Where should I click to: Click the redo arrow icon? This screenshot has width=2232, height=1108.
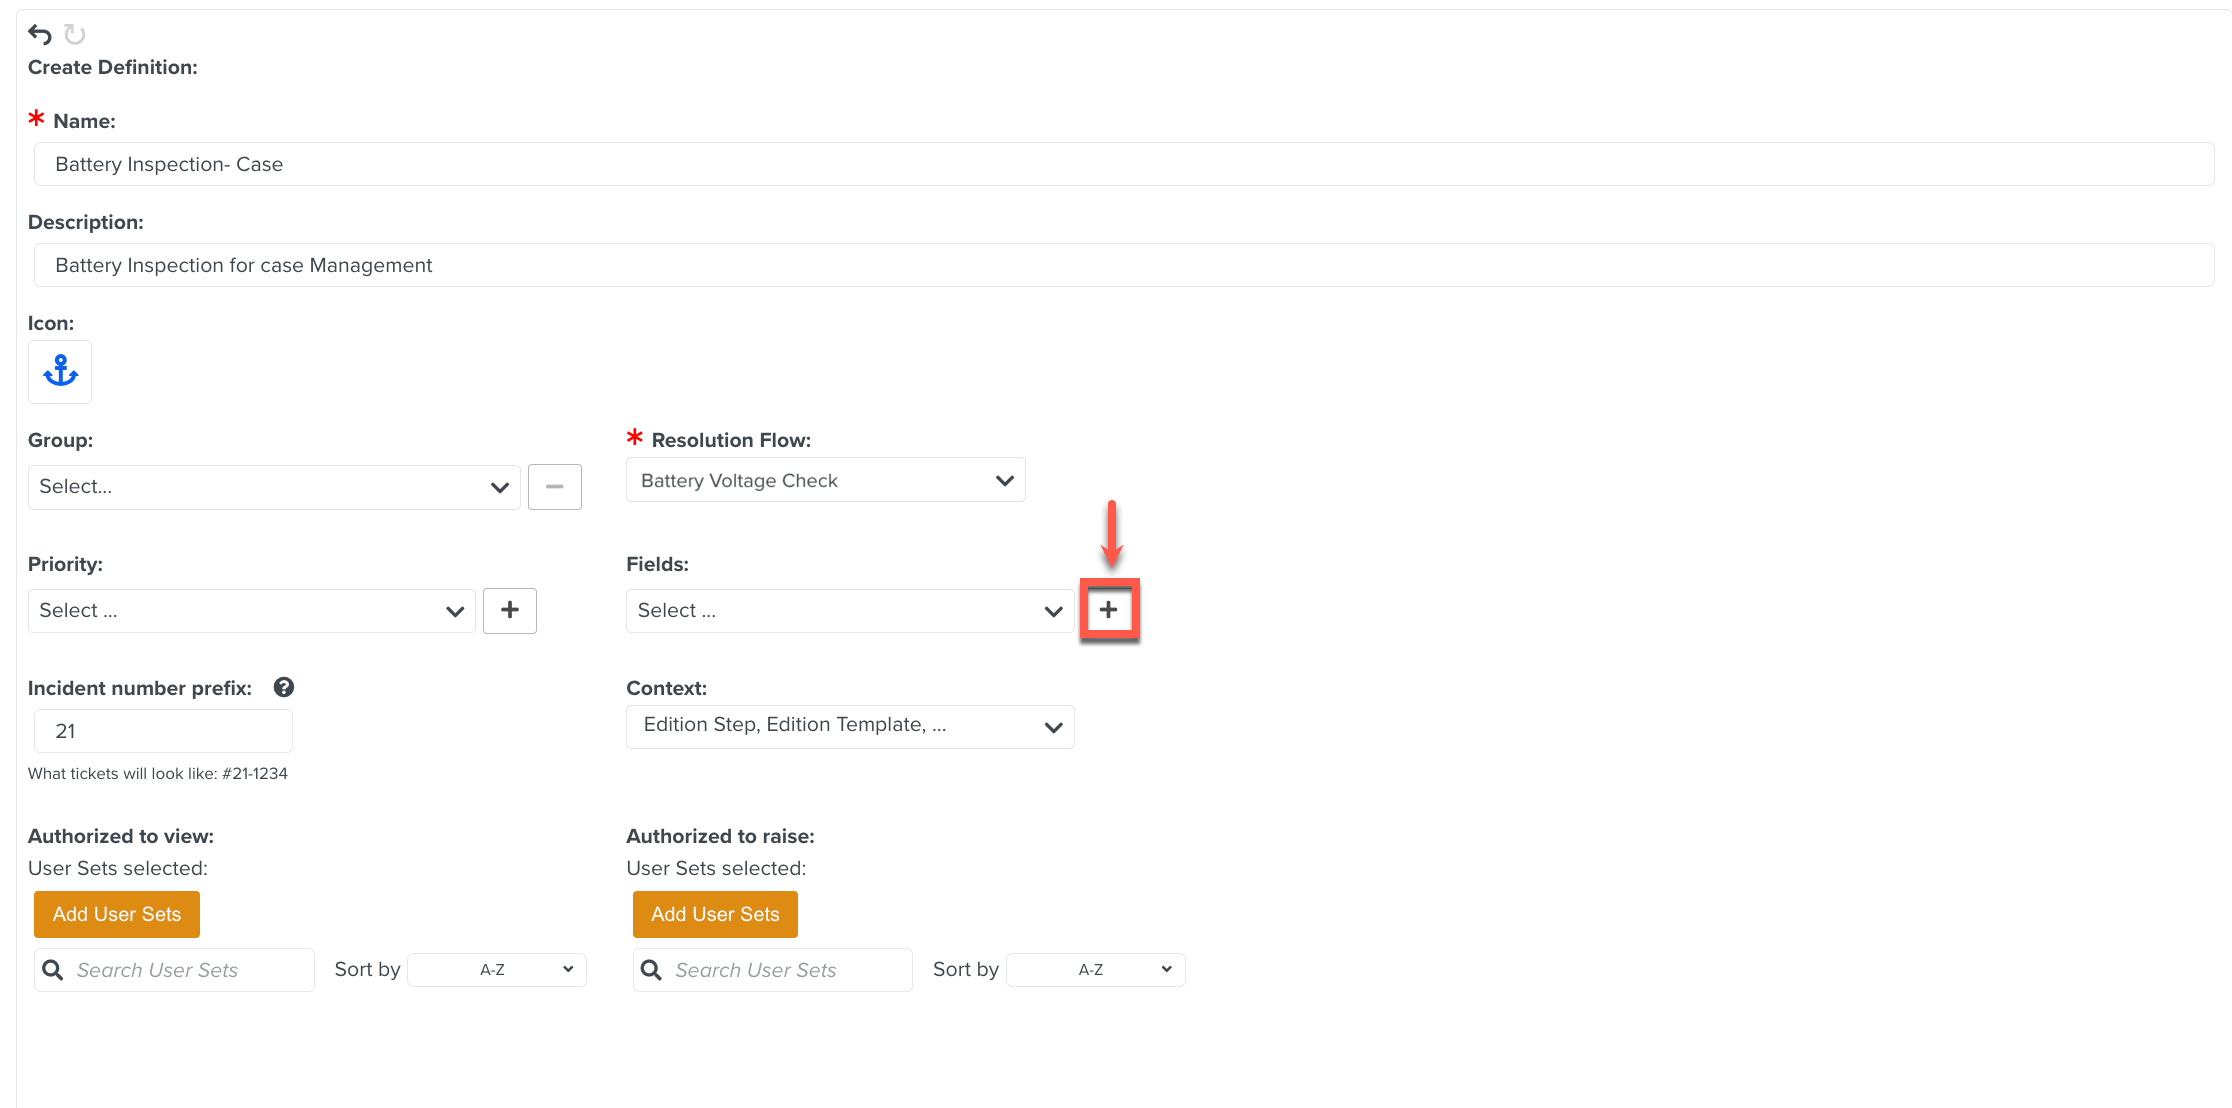pos(75,35)
